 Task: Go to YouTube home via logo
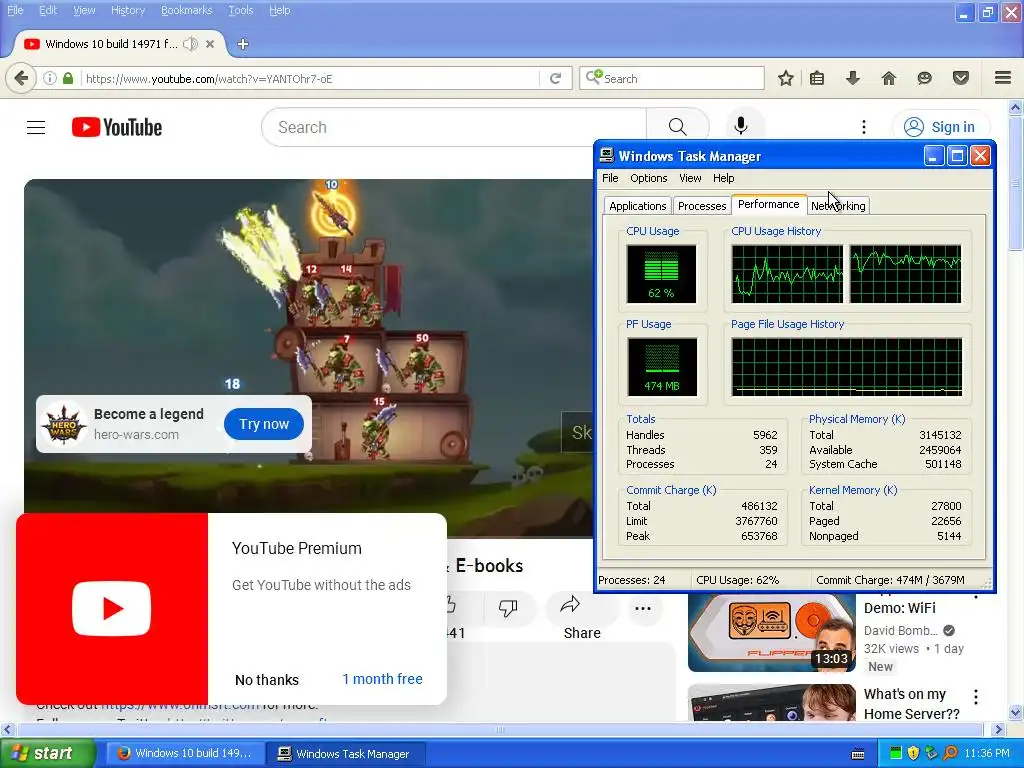tap(117, 127)
